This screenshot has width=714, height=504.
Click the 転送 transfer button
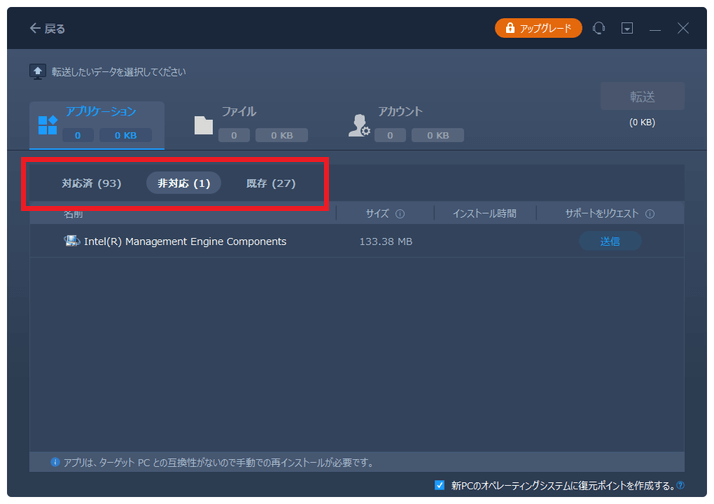(x=641, y=97)
